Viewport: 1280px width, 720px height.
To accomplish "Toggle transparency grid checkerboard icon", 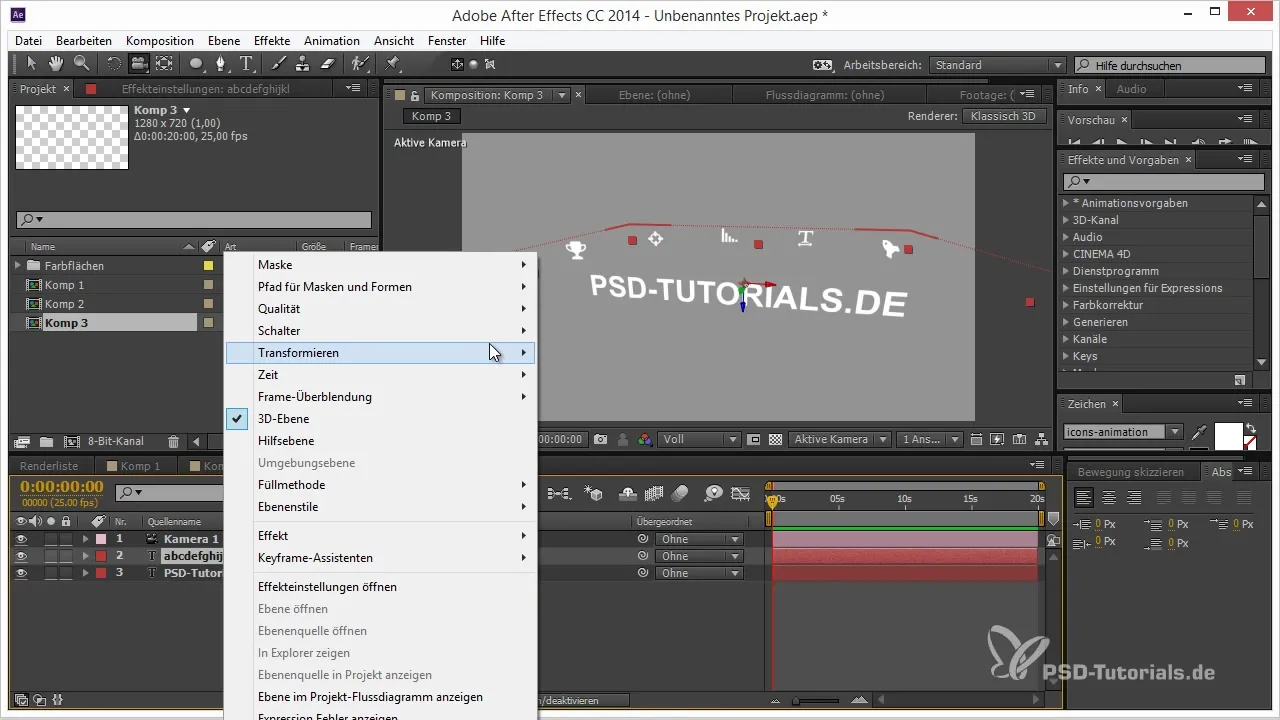I will 775,439.
